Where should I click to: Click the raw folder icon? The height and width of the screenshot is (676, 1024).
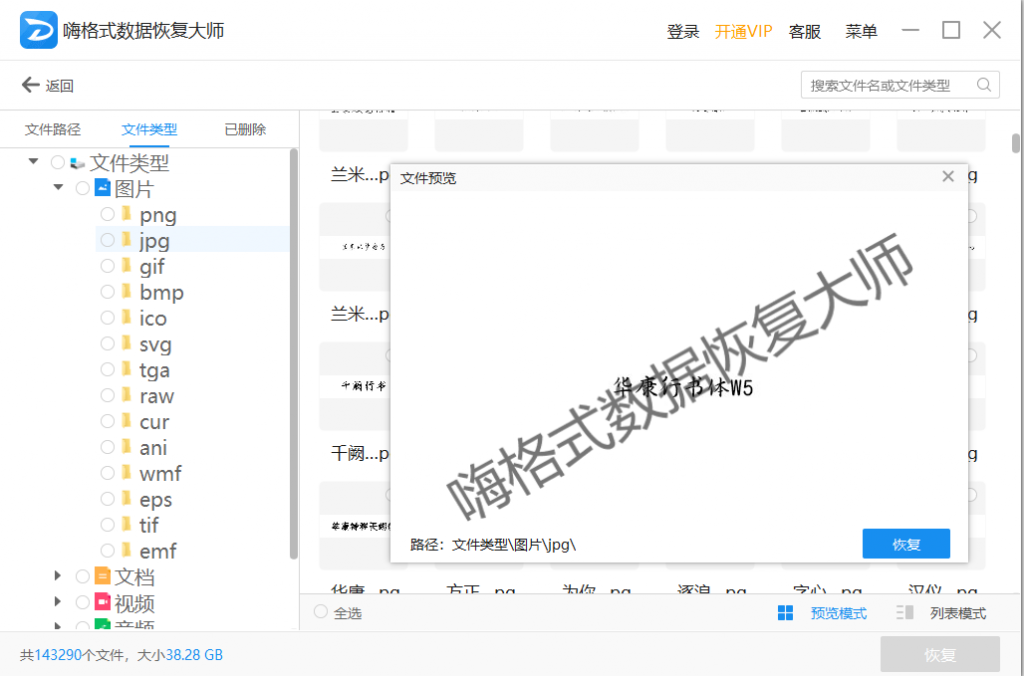tap(127, 395)
